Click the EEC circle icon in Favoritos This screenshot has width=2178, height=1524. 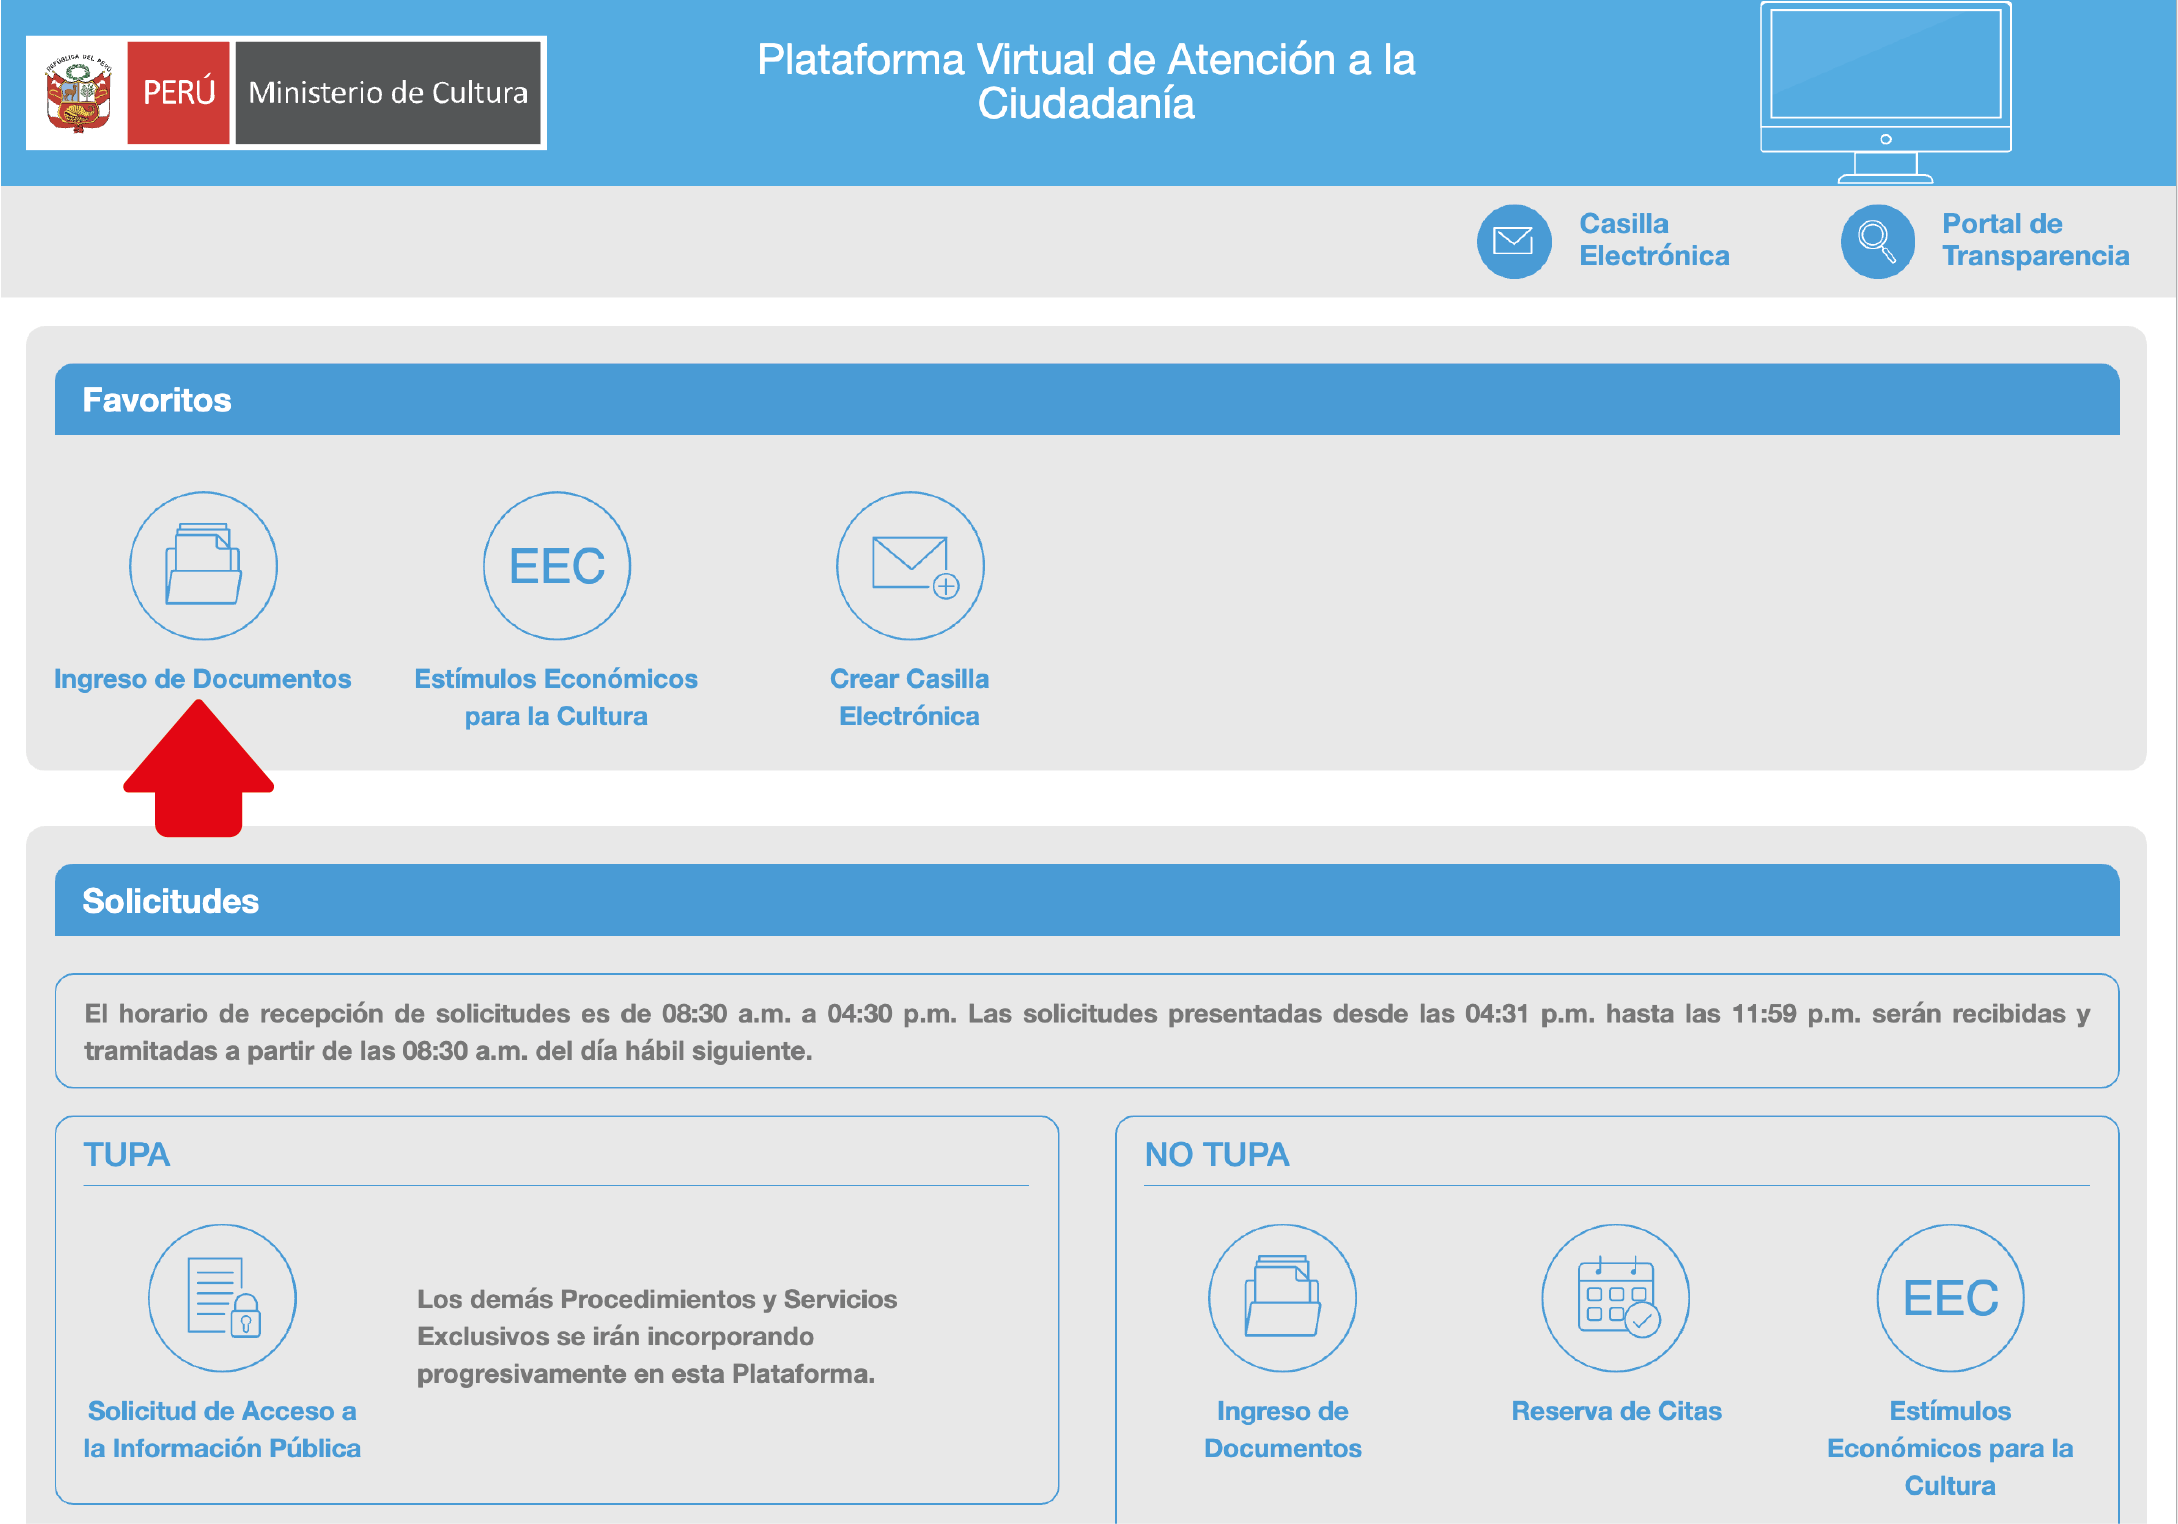point(557,565)
